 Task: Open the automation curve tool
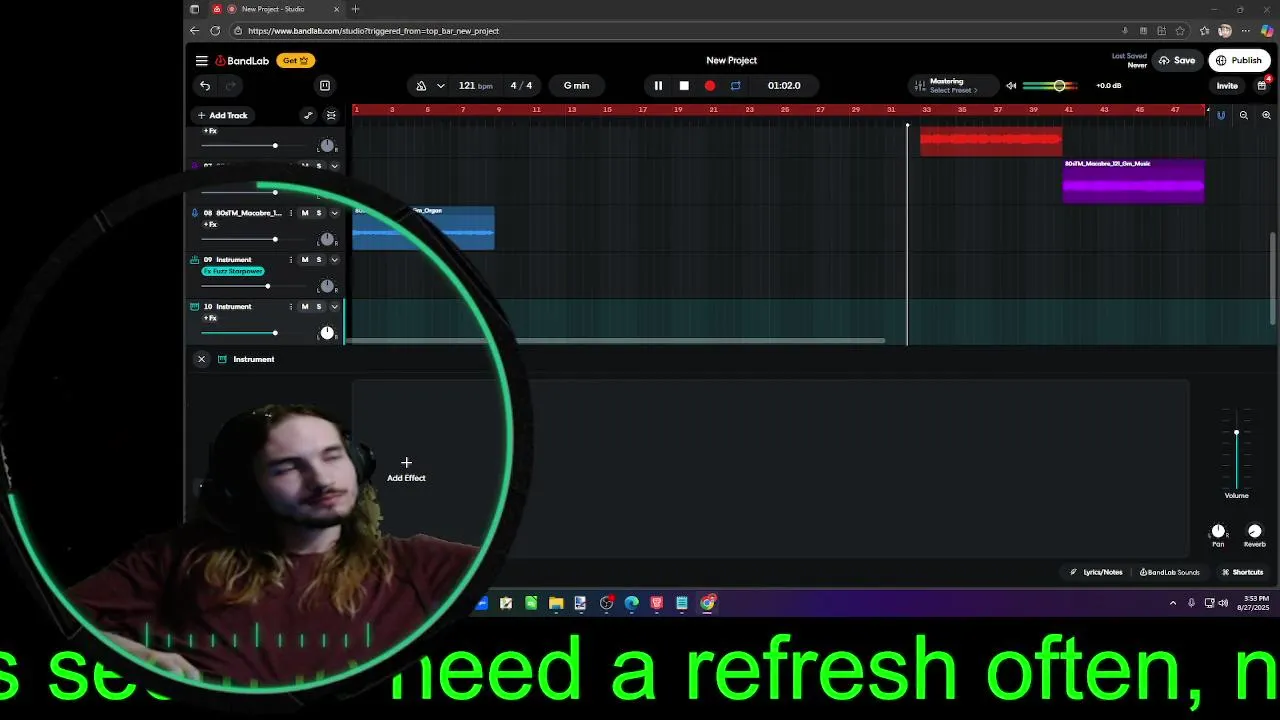point(308,115)
